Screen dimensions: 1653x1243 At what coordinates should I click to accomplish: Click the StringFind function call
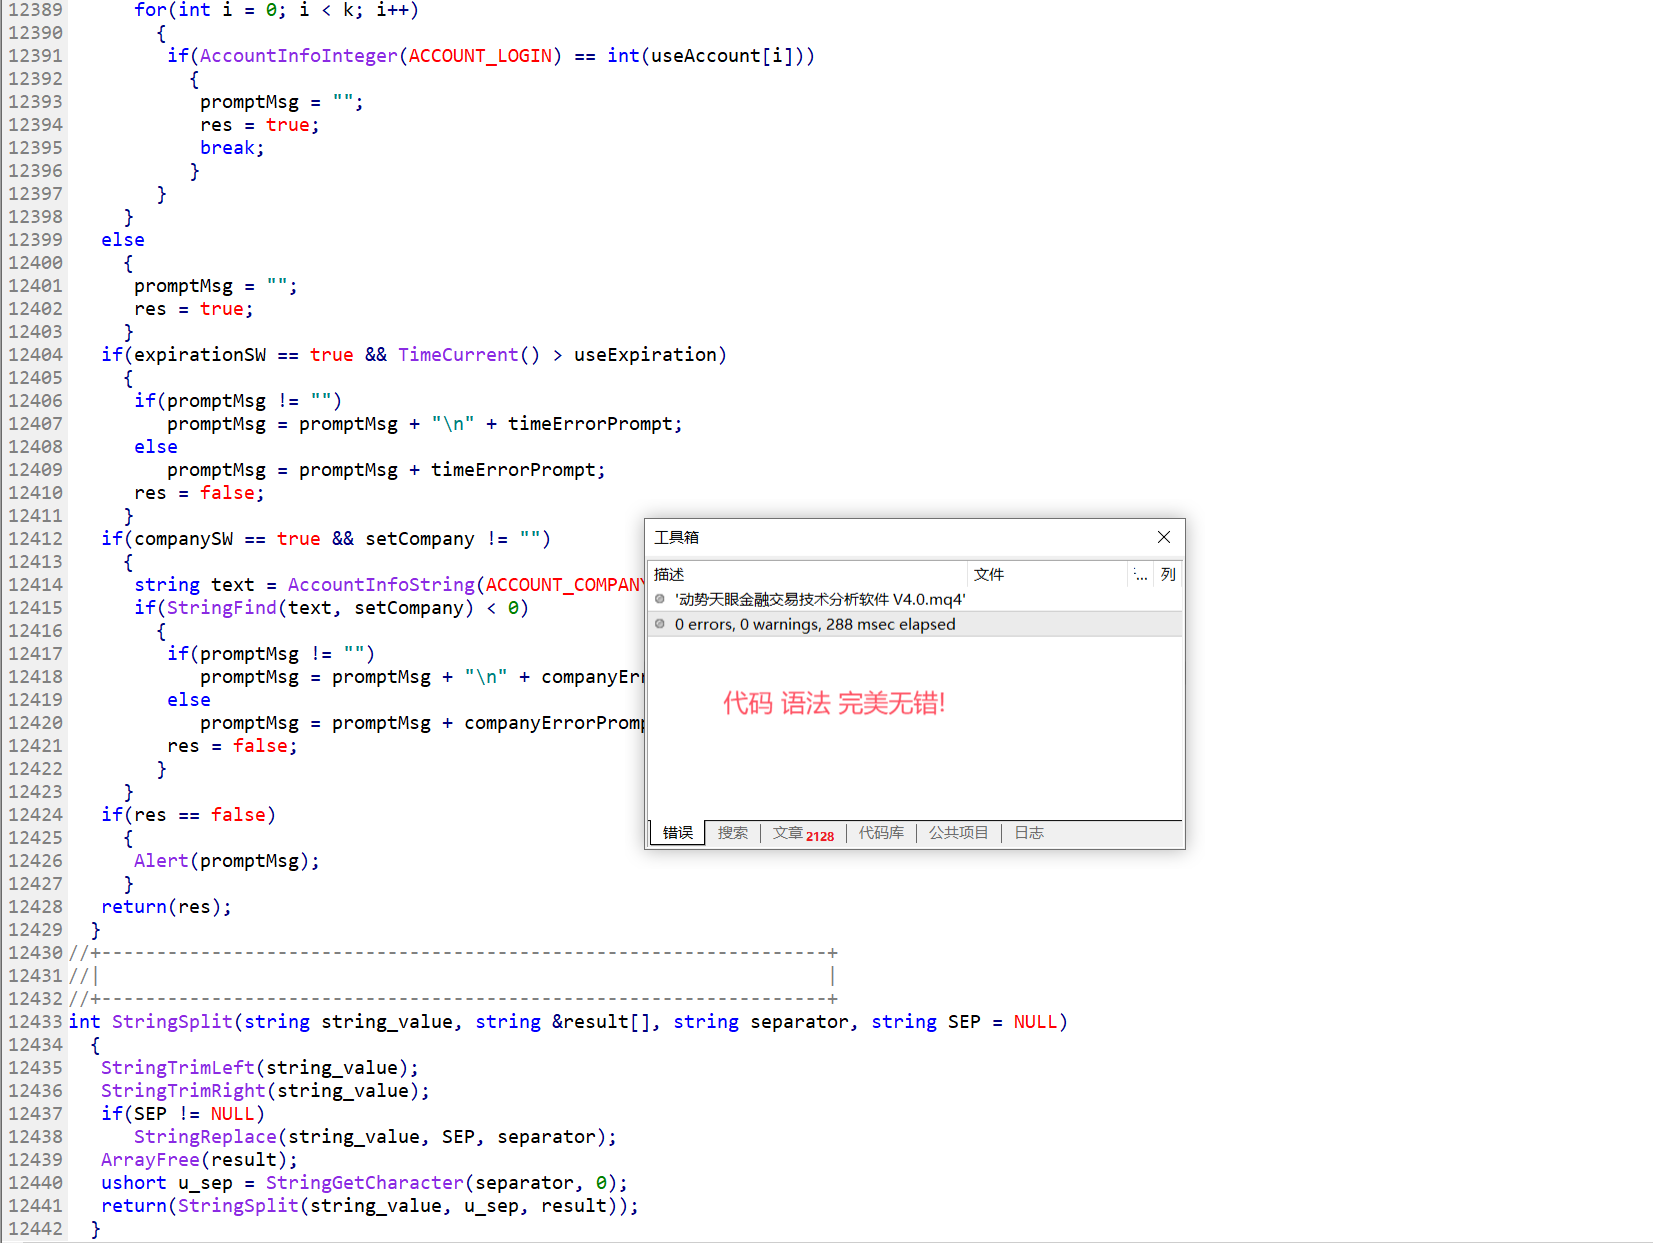221,608
